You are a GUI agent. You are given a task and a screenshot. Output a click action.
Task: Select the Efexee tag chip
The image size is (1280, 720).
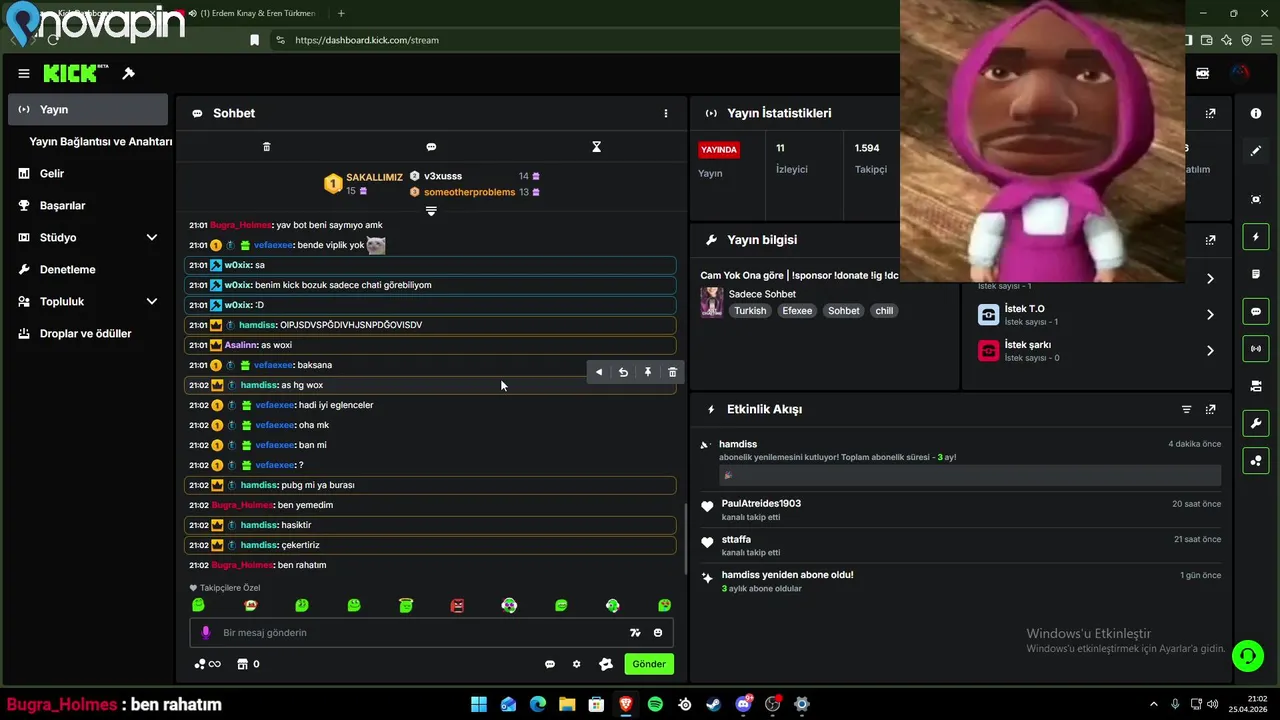pos(797,310)
